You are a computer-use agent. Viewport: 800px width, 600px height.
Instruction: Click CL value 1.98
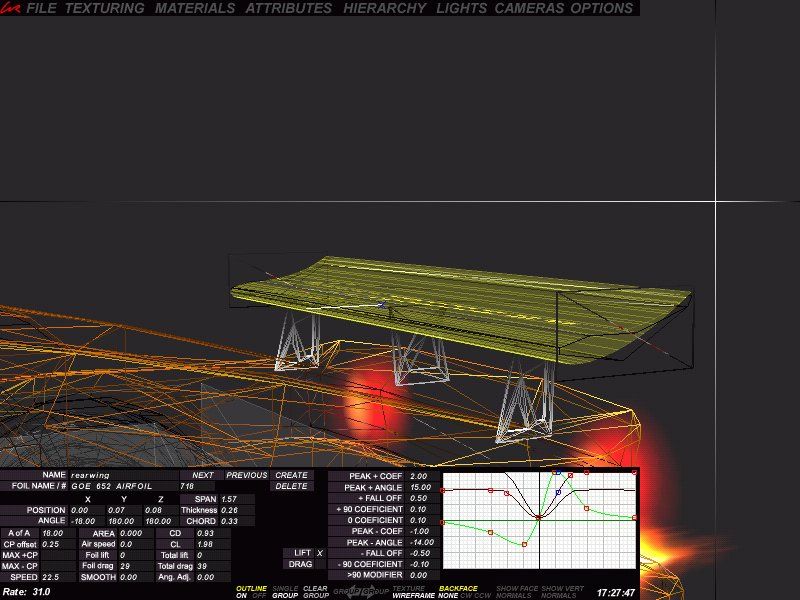point(213,544)
